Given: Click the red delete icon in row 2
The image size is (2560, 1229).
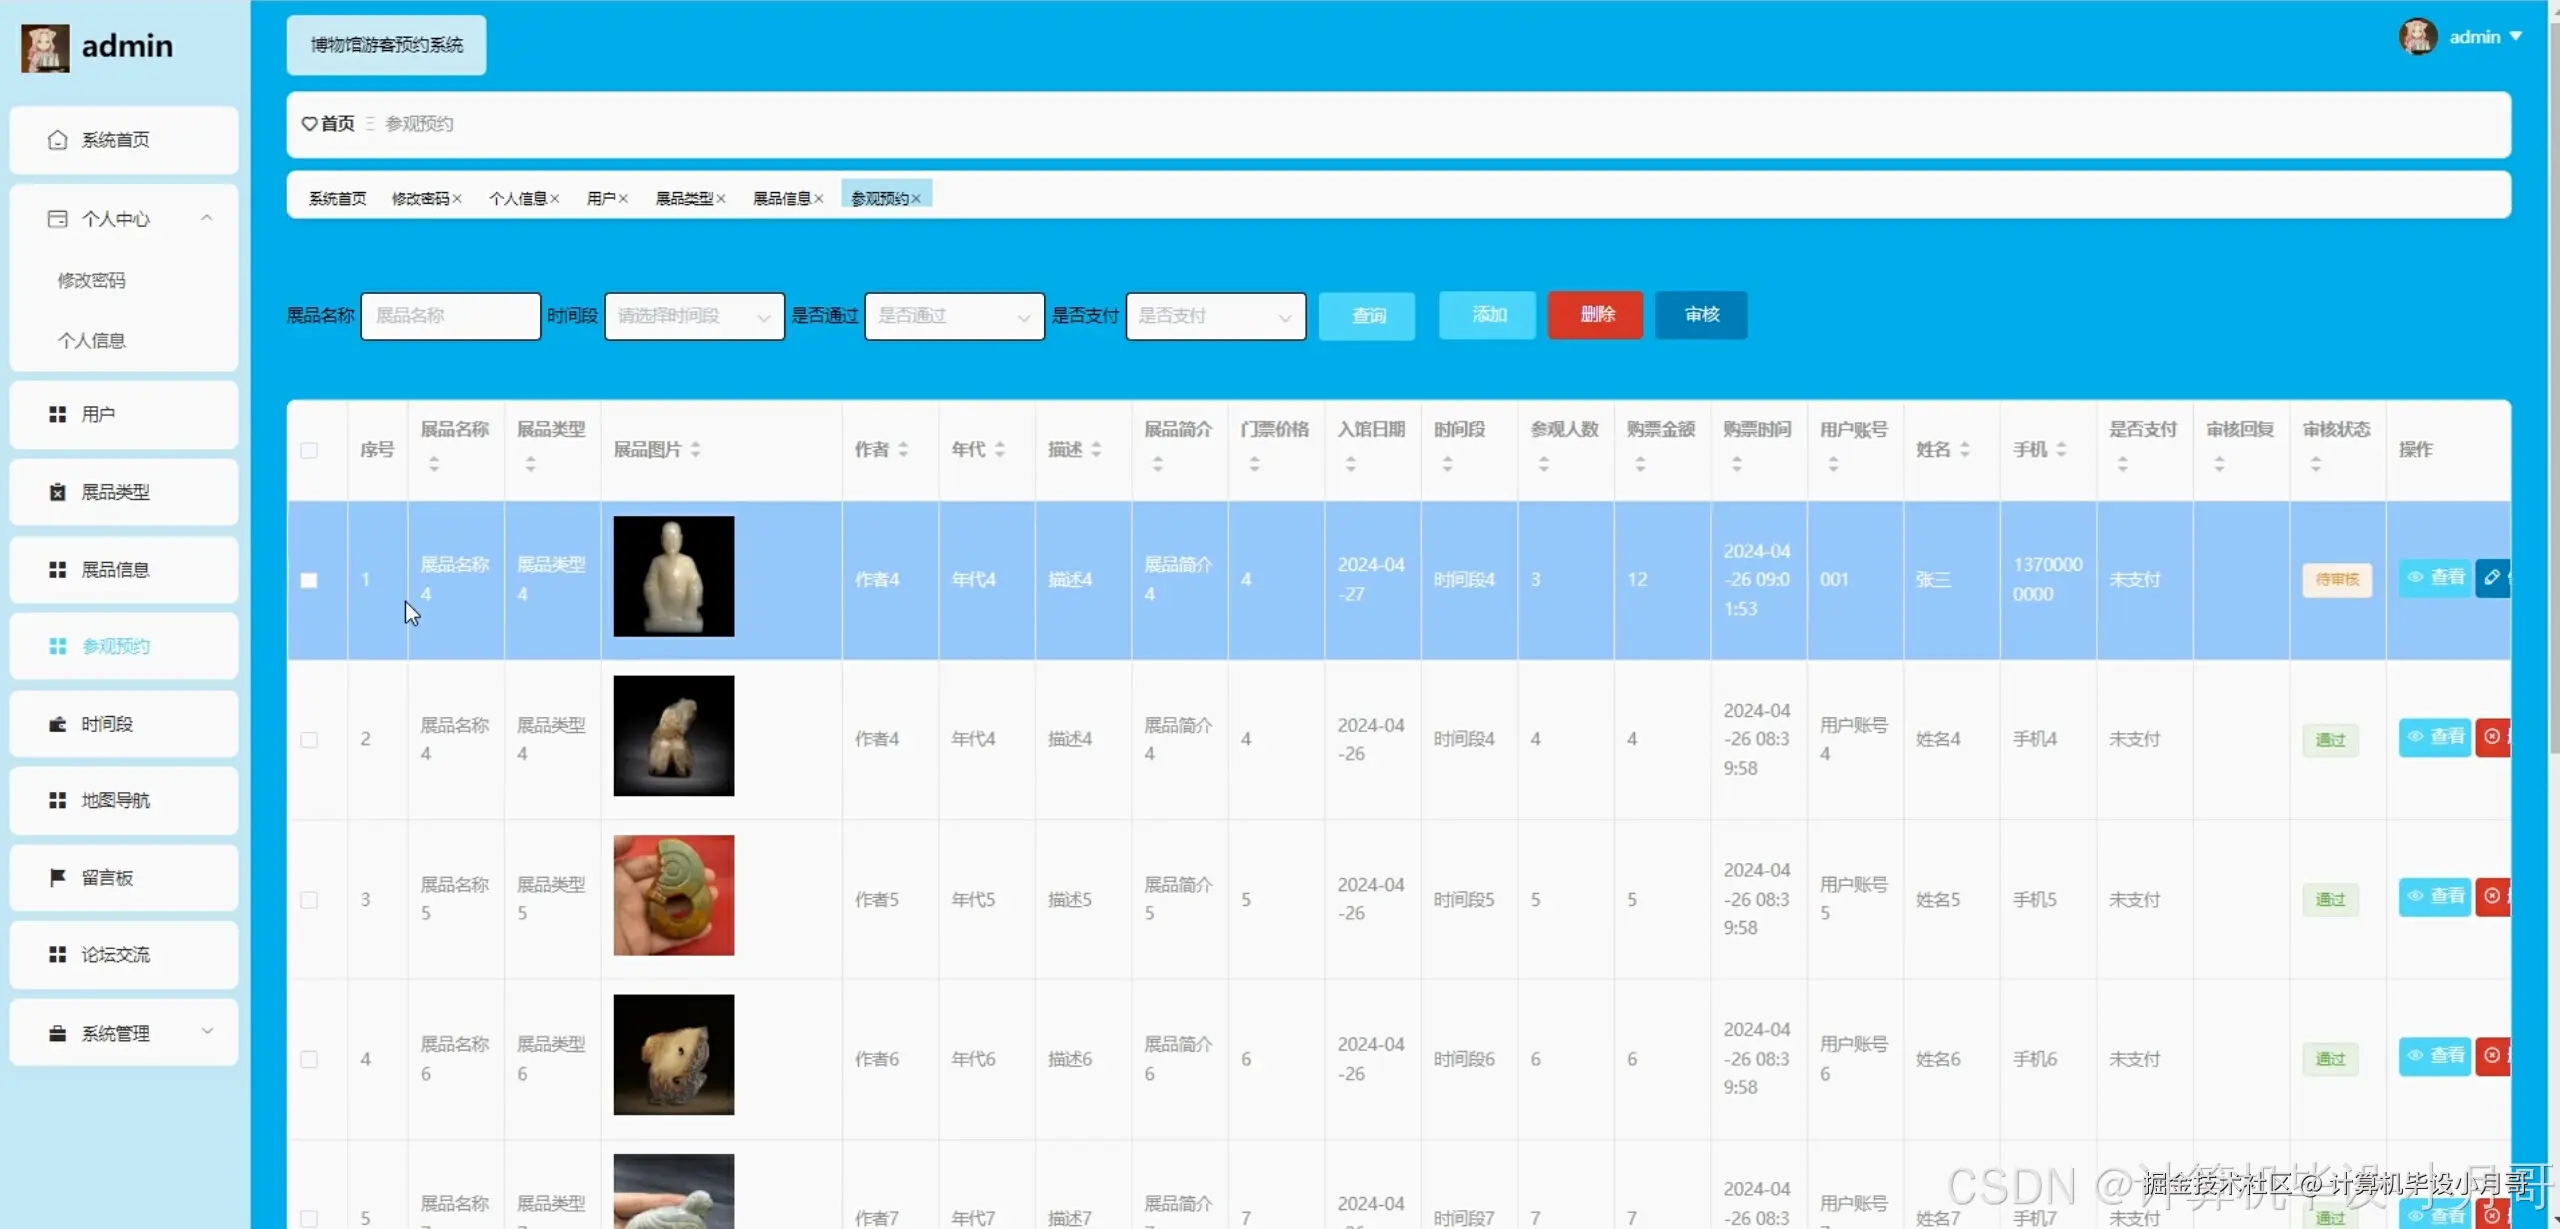Looking at the screenshot, I should point(2492,737).
